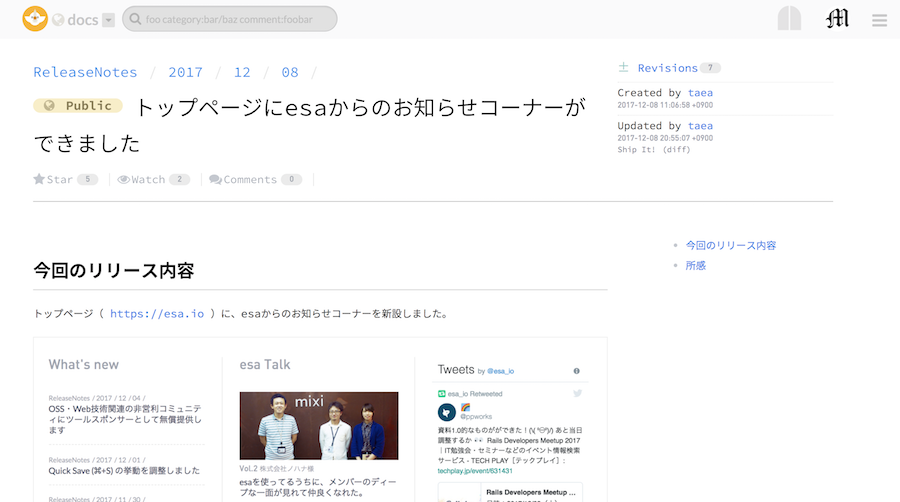The image size is (900, 502).
Task: Click @esa_io handle in Tweets header
Action: 501,371
